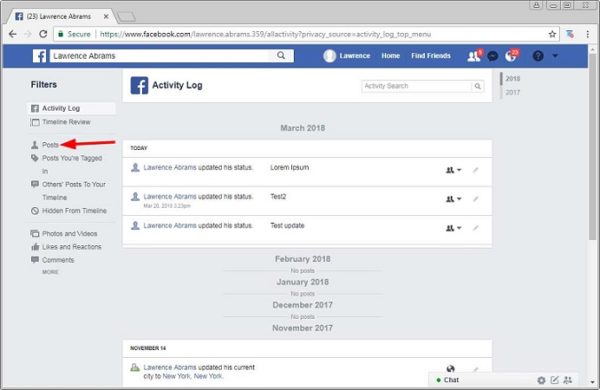Open friend requests icon

point(474,56)
